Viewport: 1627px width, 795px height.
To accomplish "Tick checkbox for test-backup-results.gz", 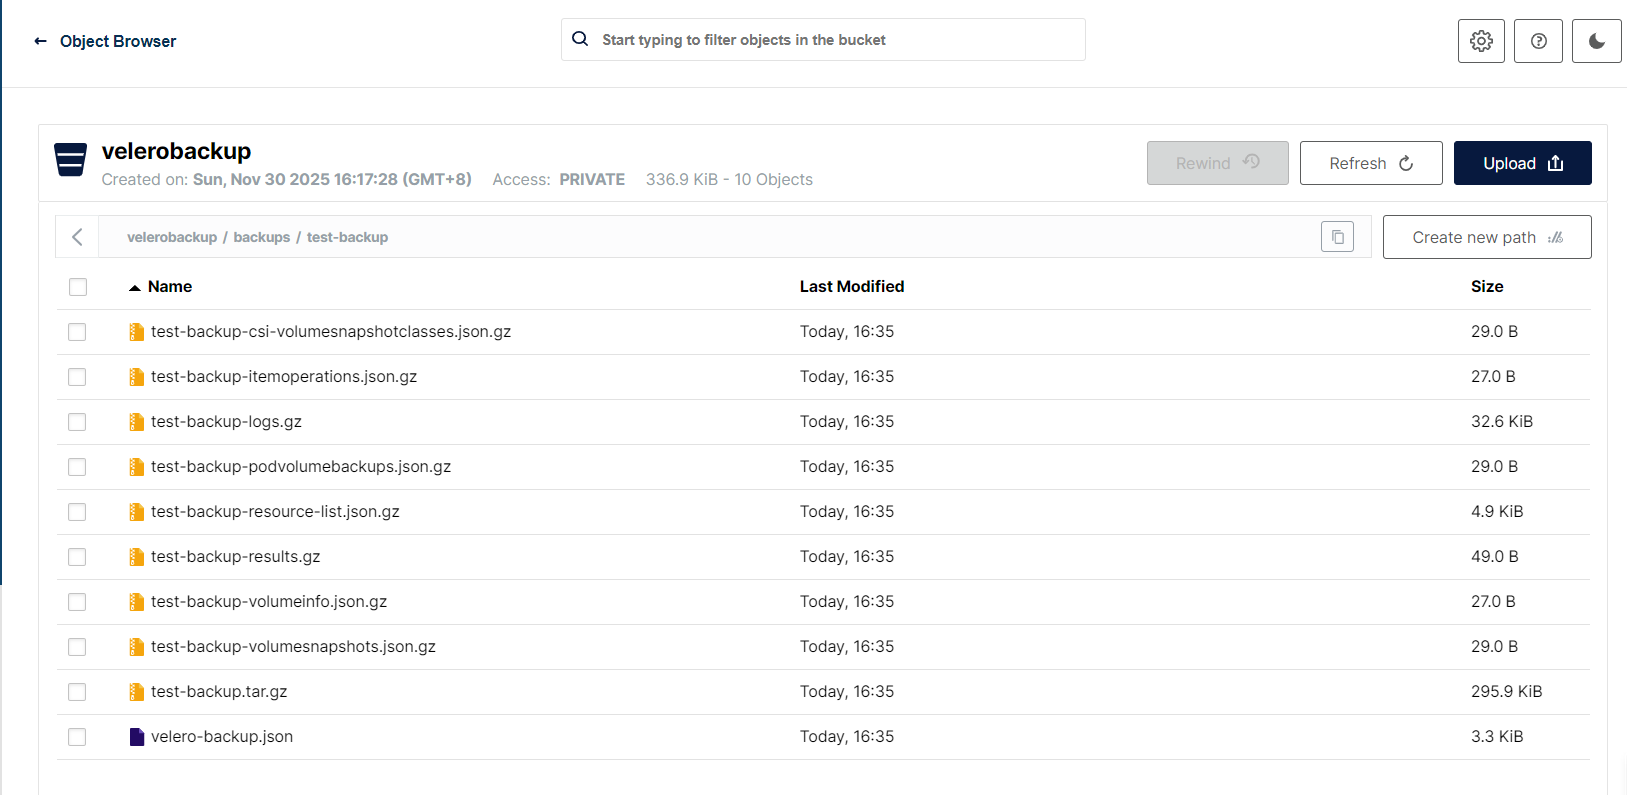I will point(77,557).
